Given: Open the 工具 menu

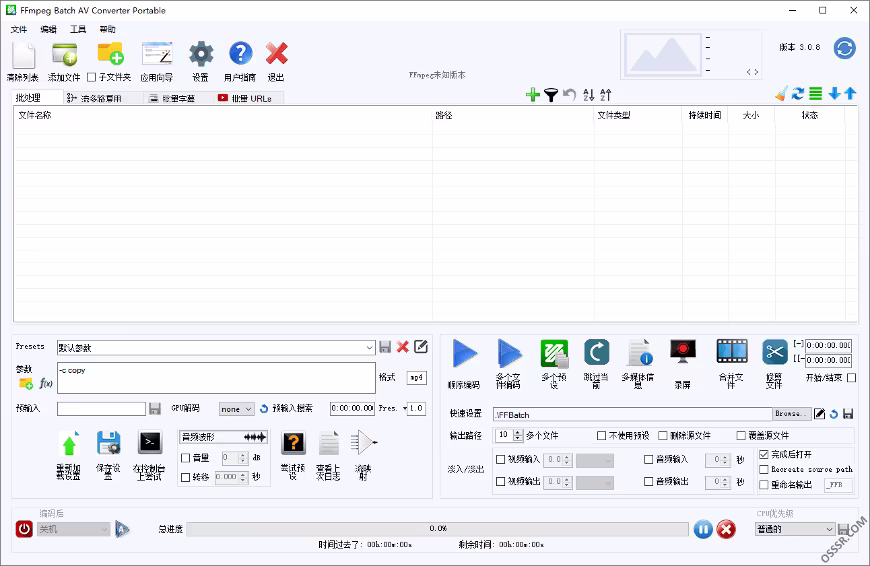Looking at the screenshot, I should tap(78, 29).
